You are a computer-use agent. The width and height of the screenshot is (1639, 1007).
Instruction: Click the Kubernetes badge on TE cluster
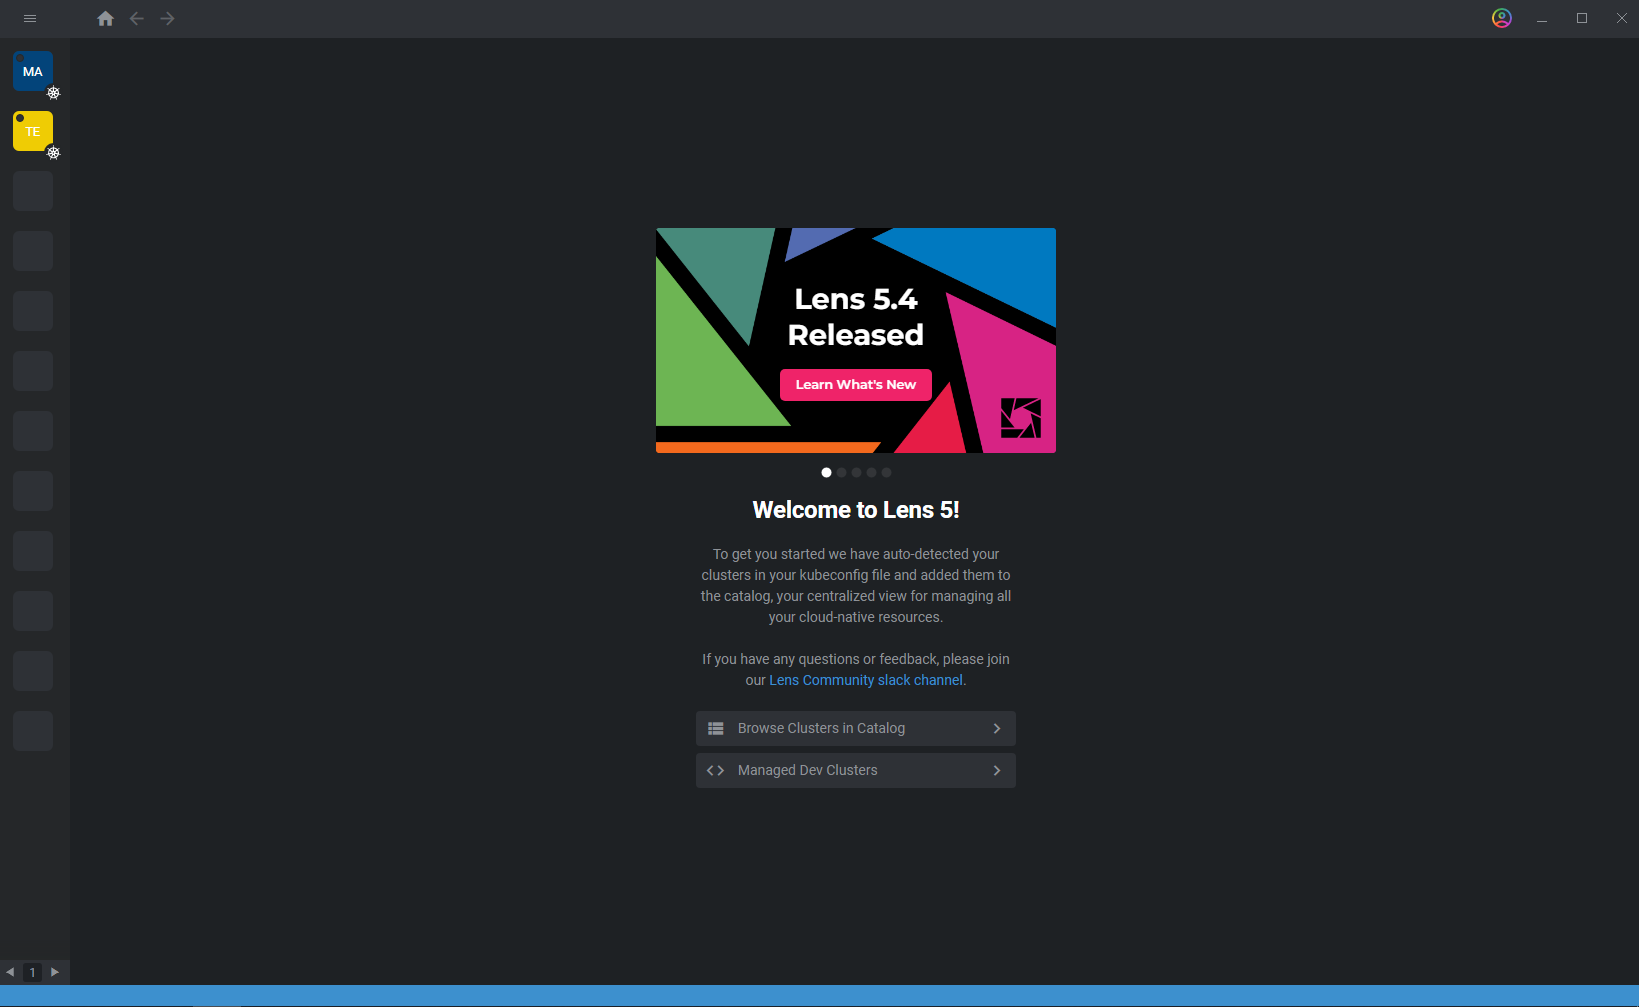(x=54, y=153)
